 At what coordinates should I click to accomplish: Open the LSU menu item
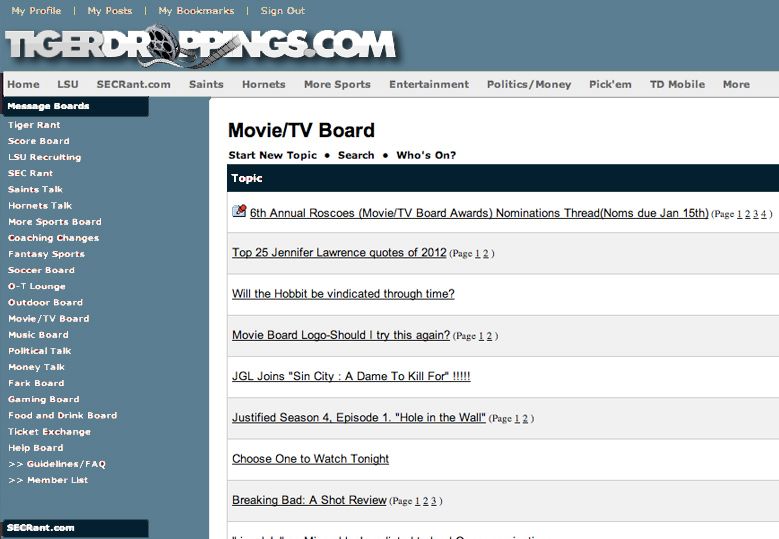tap(68, 84)
